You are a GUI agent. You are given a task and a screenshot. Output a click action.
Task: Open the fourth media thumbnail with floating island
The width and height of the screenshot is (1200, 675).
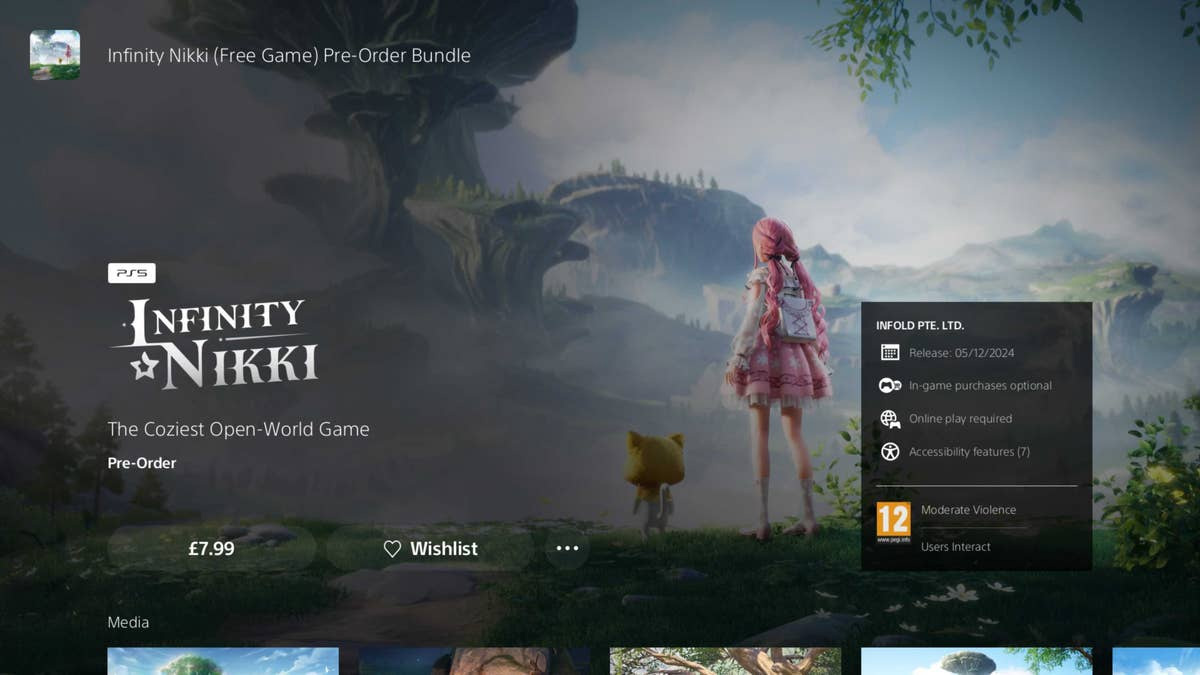click(x=976, y=661)
